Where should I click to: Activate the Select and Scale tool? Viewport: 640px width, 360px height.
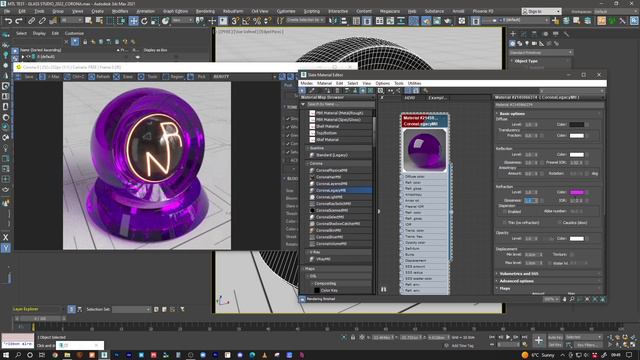[x=155, y=21]
